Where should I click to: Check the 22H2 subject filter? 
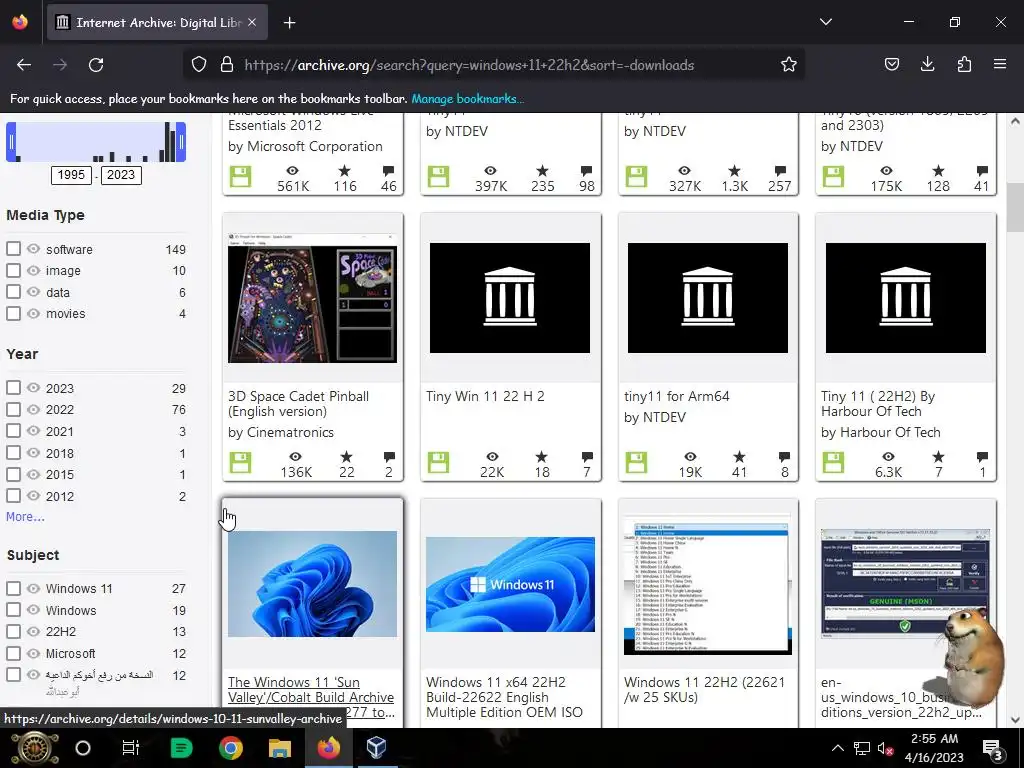pyautogui.click(x=13, y=632)
